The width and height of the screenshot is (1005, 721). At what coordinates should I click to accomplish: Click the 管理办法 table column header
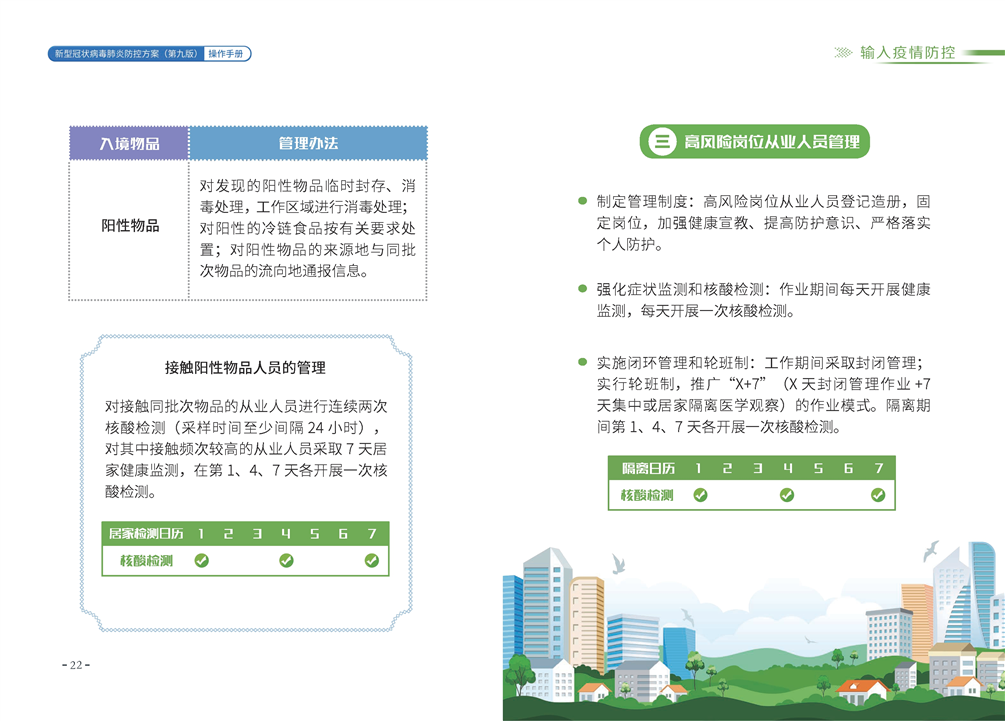(x=308, y=144)
